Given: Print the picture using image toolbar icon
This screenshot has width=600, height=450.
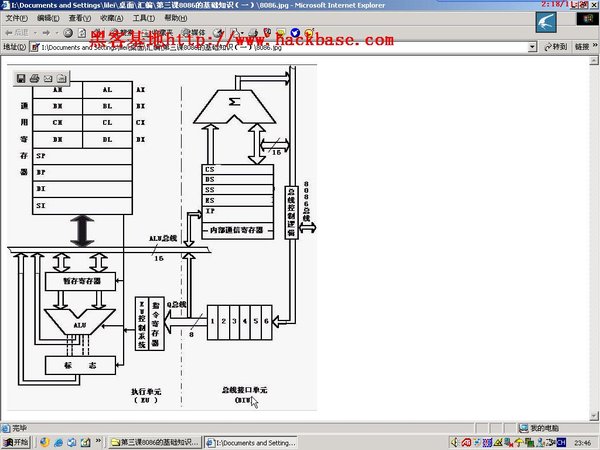Looking at the screenshot, I should (x=34, y=77).
